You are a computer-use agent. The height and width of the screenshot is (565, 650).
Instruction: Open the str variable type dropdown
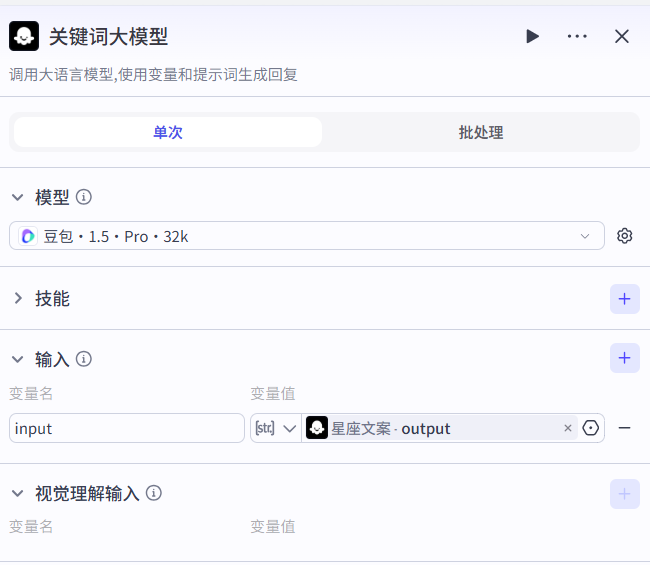point(275,428)
